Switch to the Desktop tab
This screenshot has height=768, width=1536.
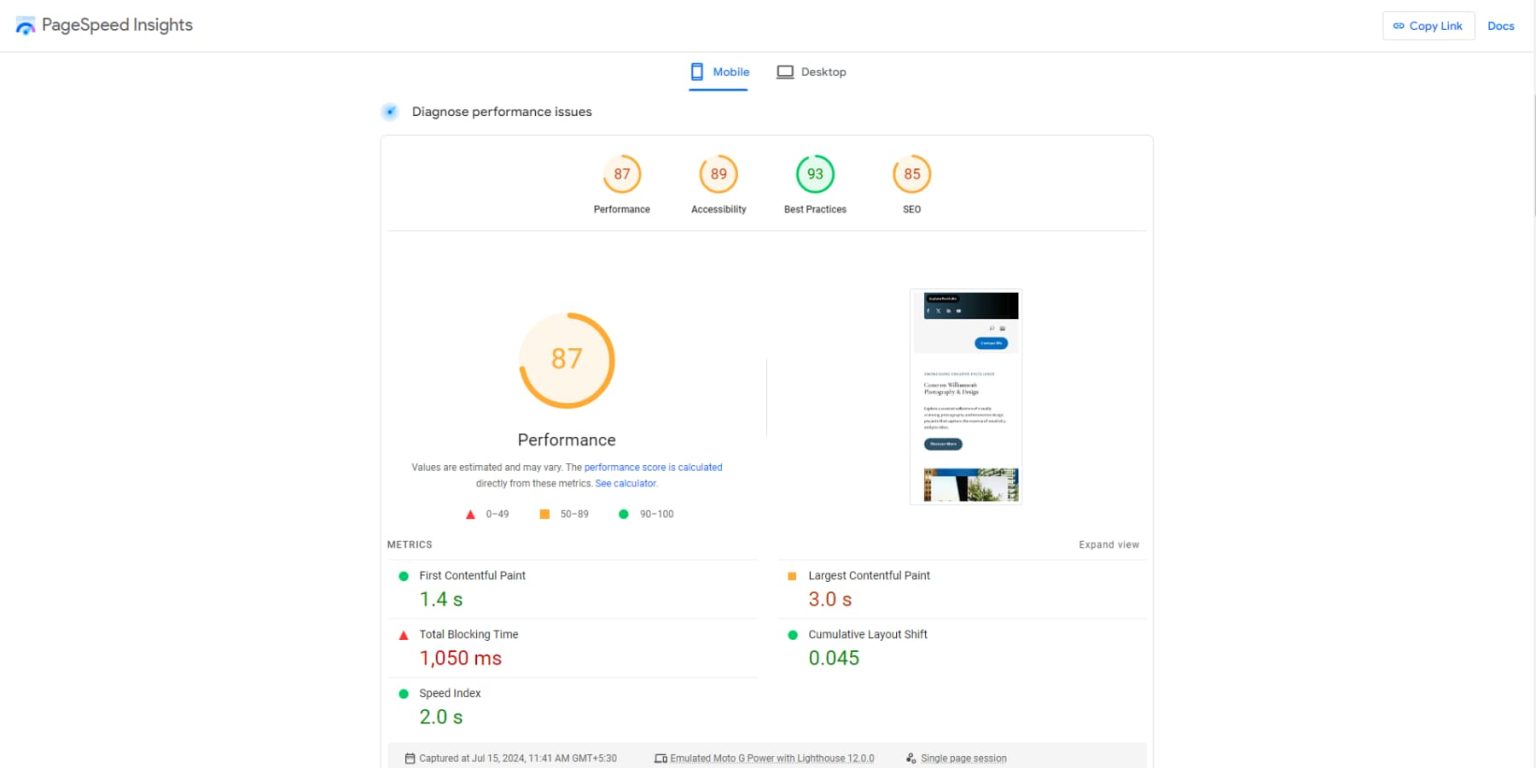pyautogui.click(x=812, y=72)
